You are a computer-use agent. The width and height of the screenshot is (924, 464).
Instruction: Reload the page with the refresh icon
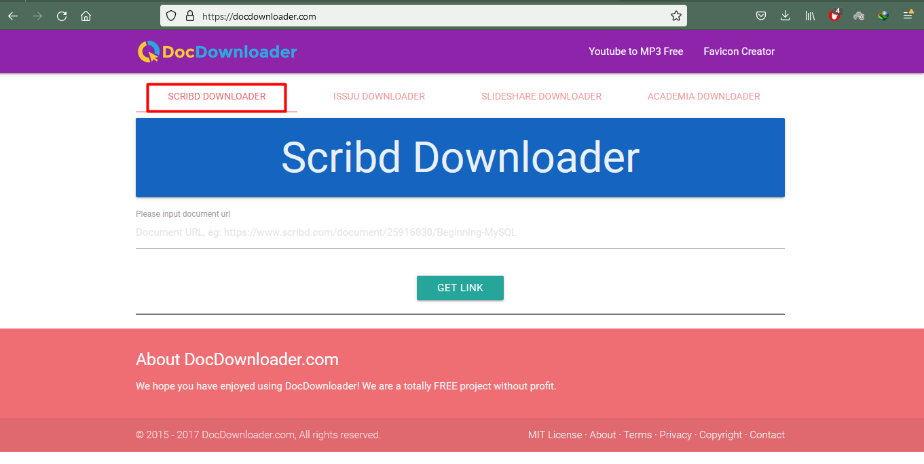61,16
